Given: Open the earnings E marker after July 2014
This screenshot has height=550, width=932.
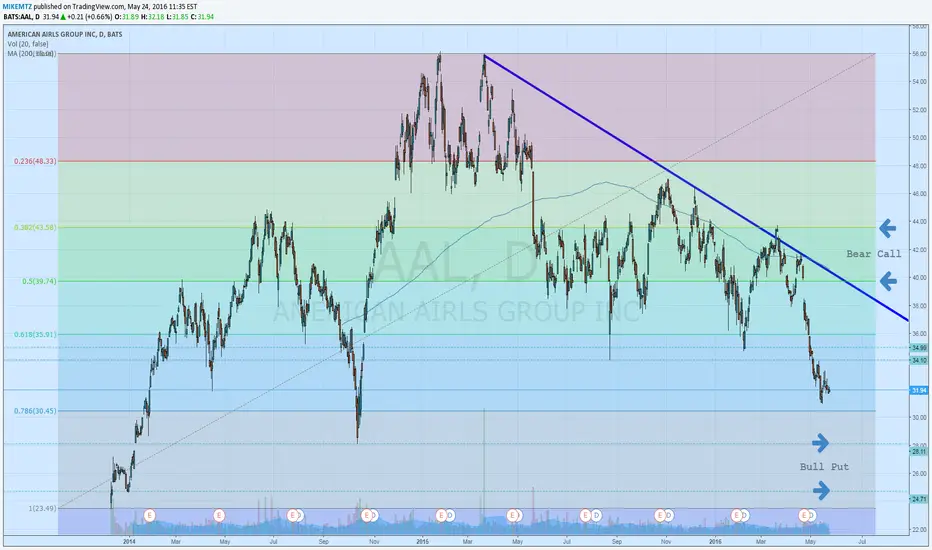Looking at the screenshot, I should click(x=292, y=516).
